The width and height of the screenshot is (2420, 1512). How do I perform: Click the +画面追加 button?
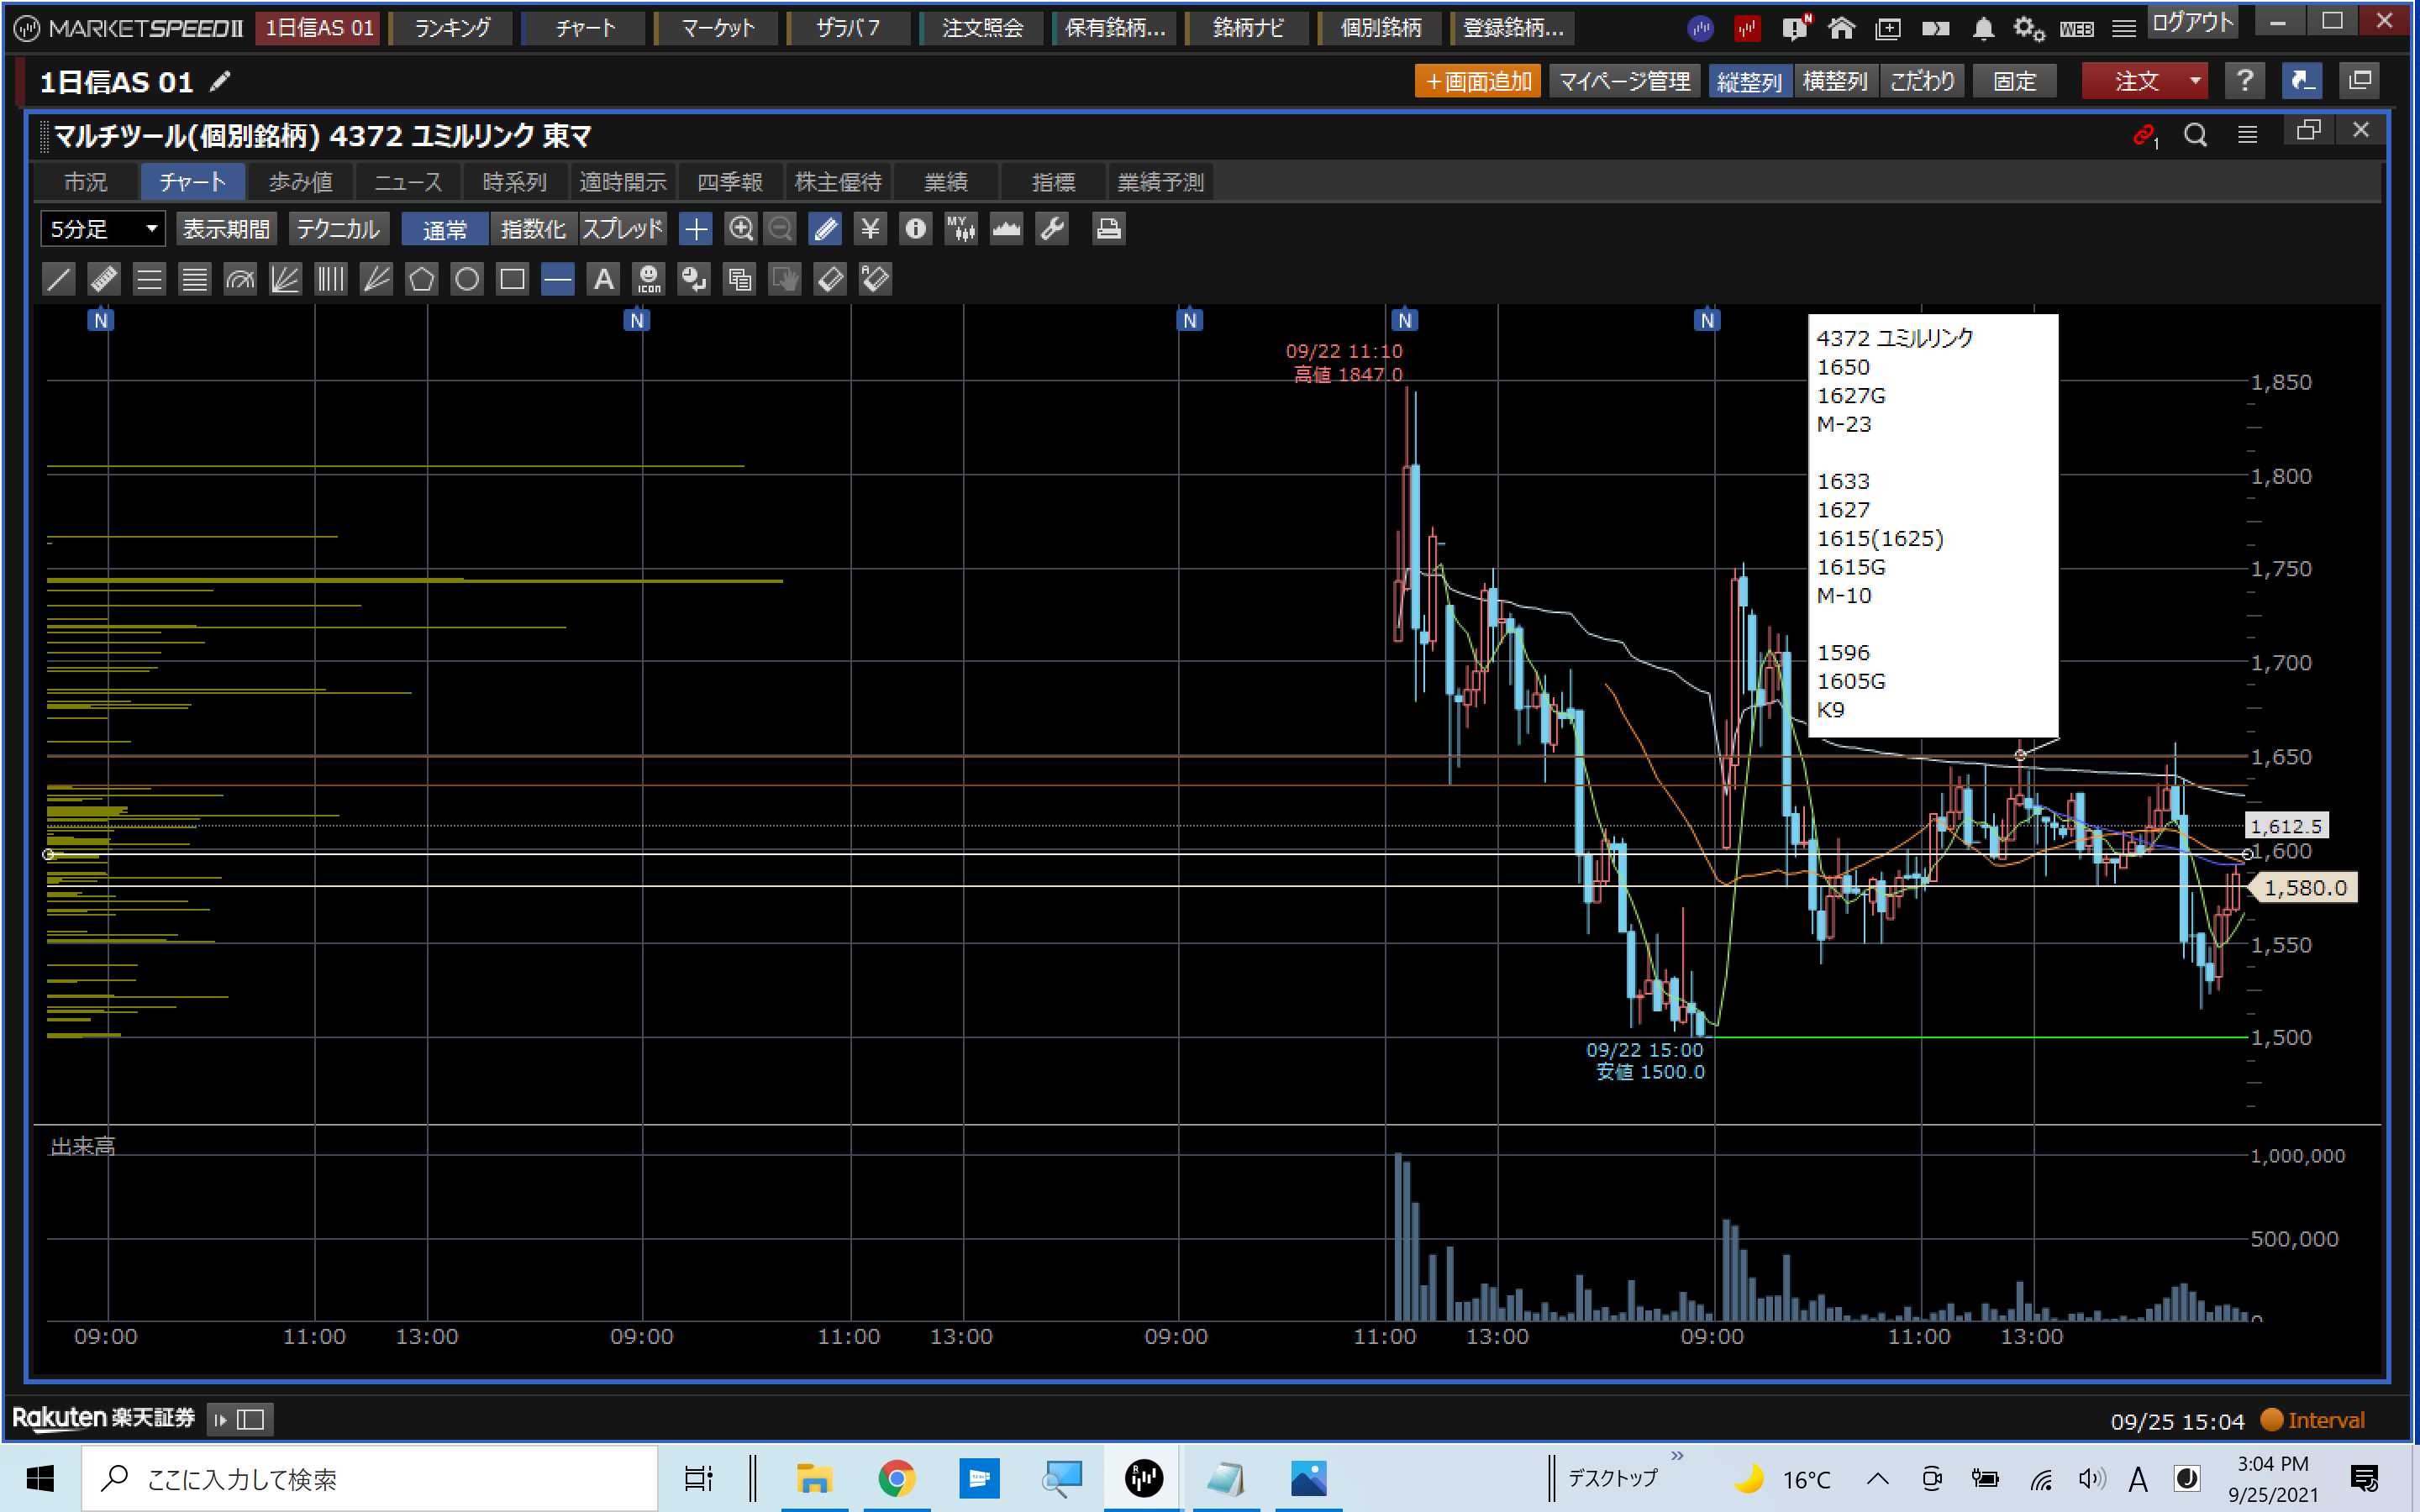(x=1477, y=81)
